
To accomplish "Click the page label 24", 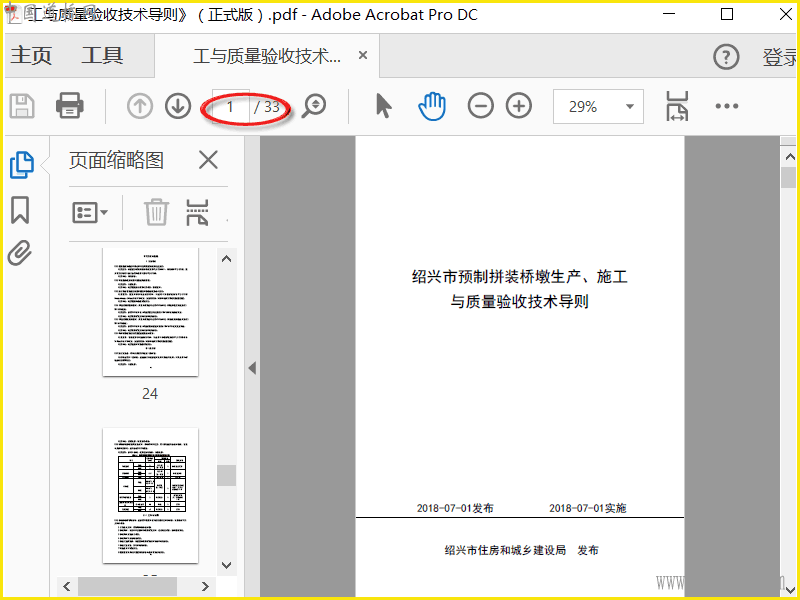I will click(x=150, y=393).
